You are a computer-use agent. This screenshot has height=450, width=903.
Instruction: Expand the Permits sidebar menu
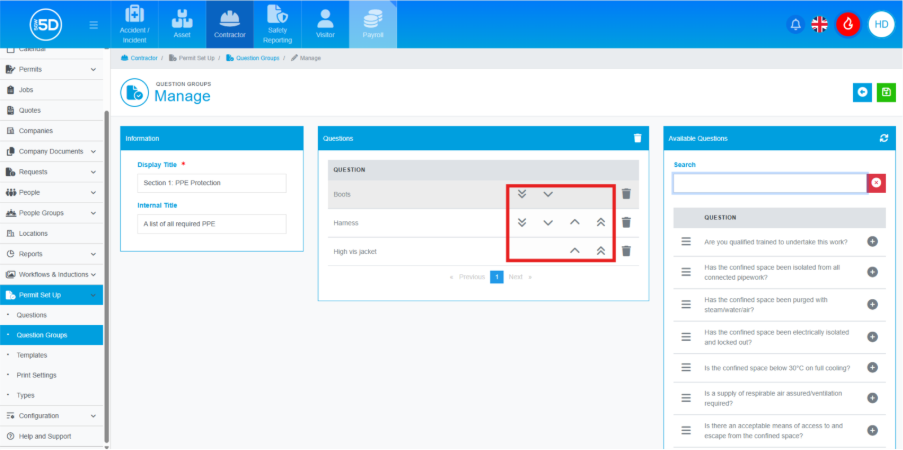(x=93, y=69)
